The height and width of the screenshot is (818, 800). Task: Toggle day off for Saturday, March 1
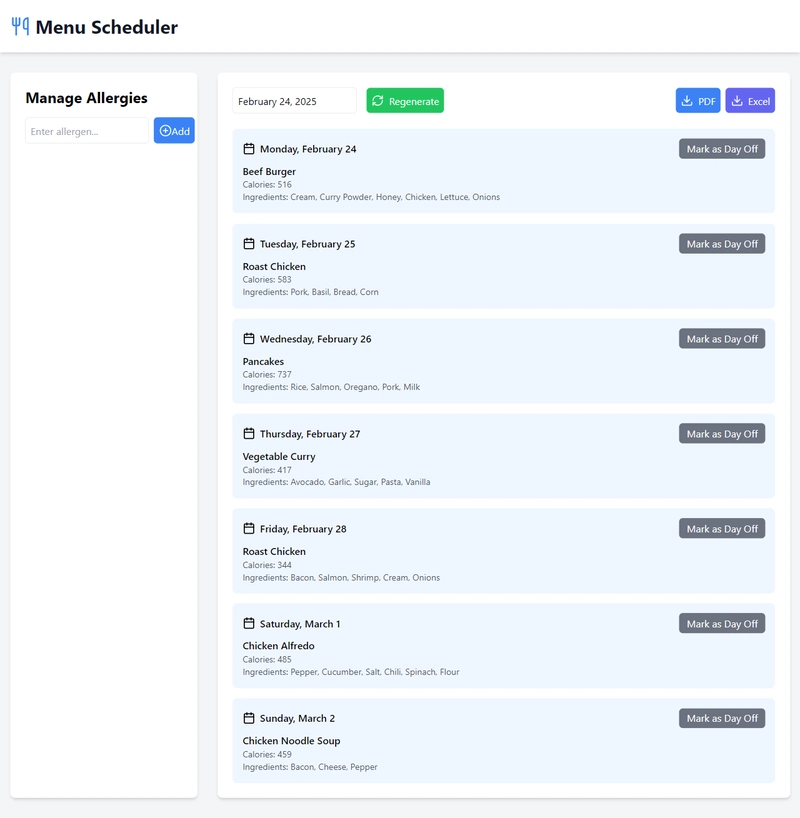[722, 623]
